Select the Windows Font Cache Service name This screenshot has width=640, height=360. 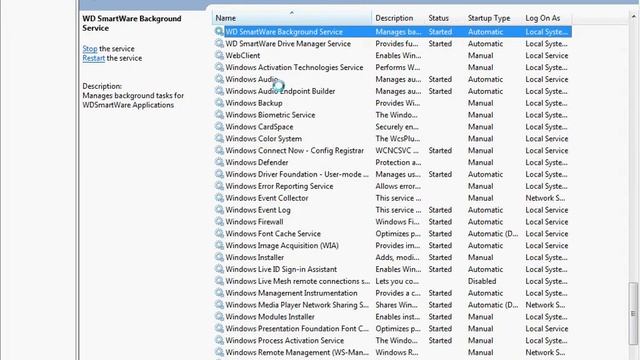pyautogui.click(x=273, y=233)
